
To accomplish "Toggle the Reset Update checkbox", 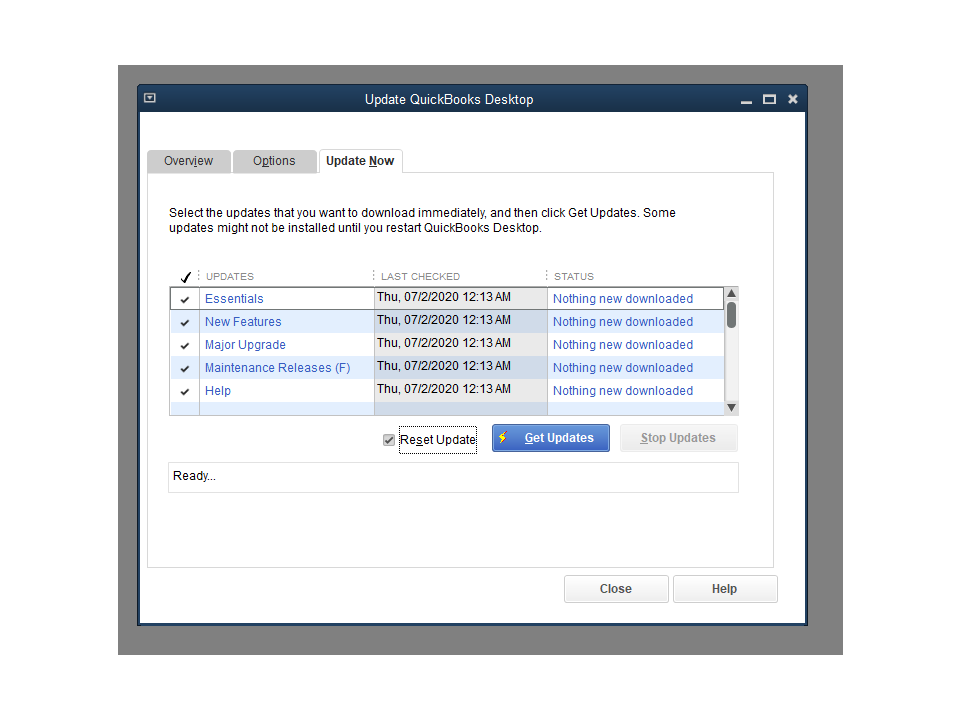I will pos(389,440).
